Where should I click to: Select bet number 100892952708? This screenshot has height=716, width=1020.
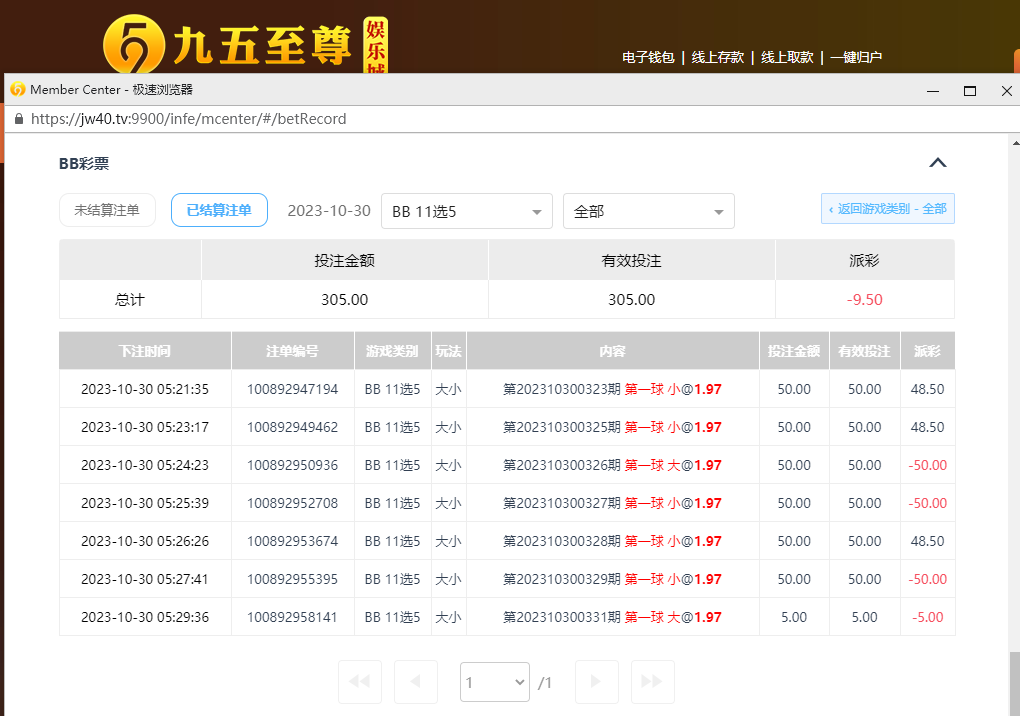[x=293, y=503]
